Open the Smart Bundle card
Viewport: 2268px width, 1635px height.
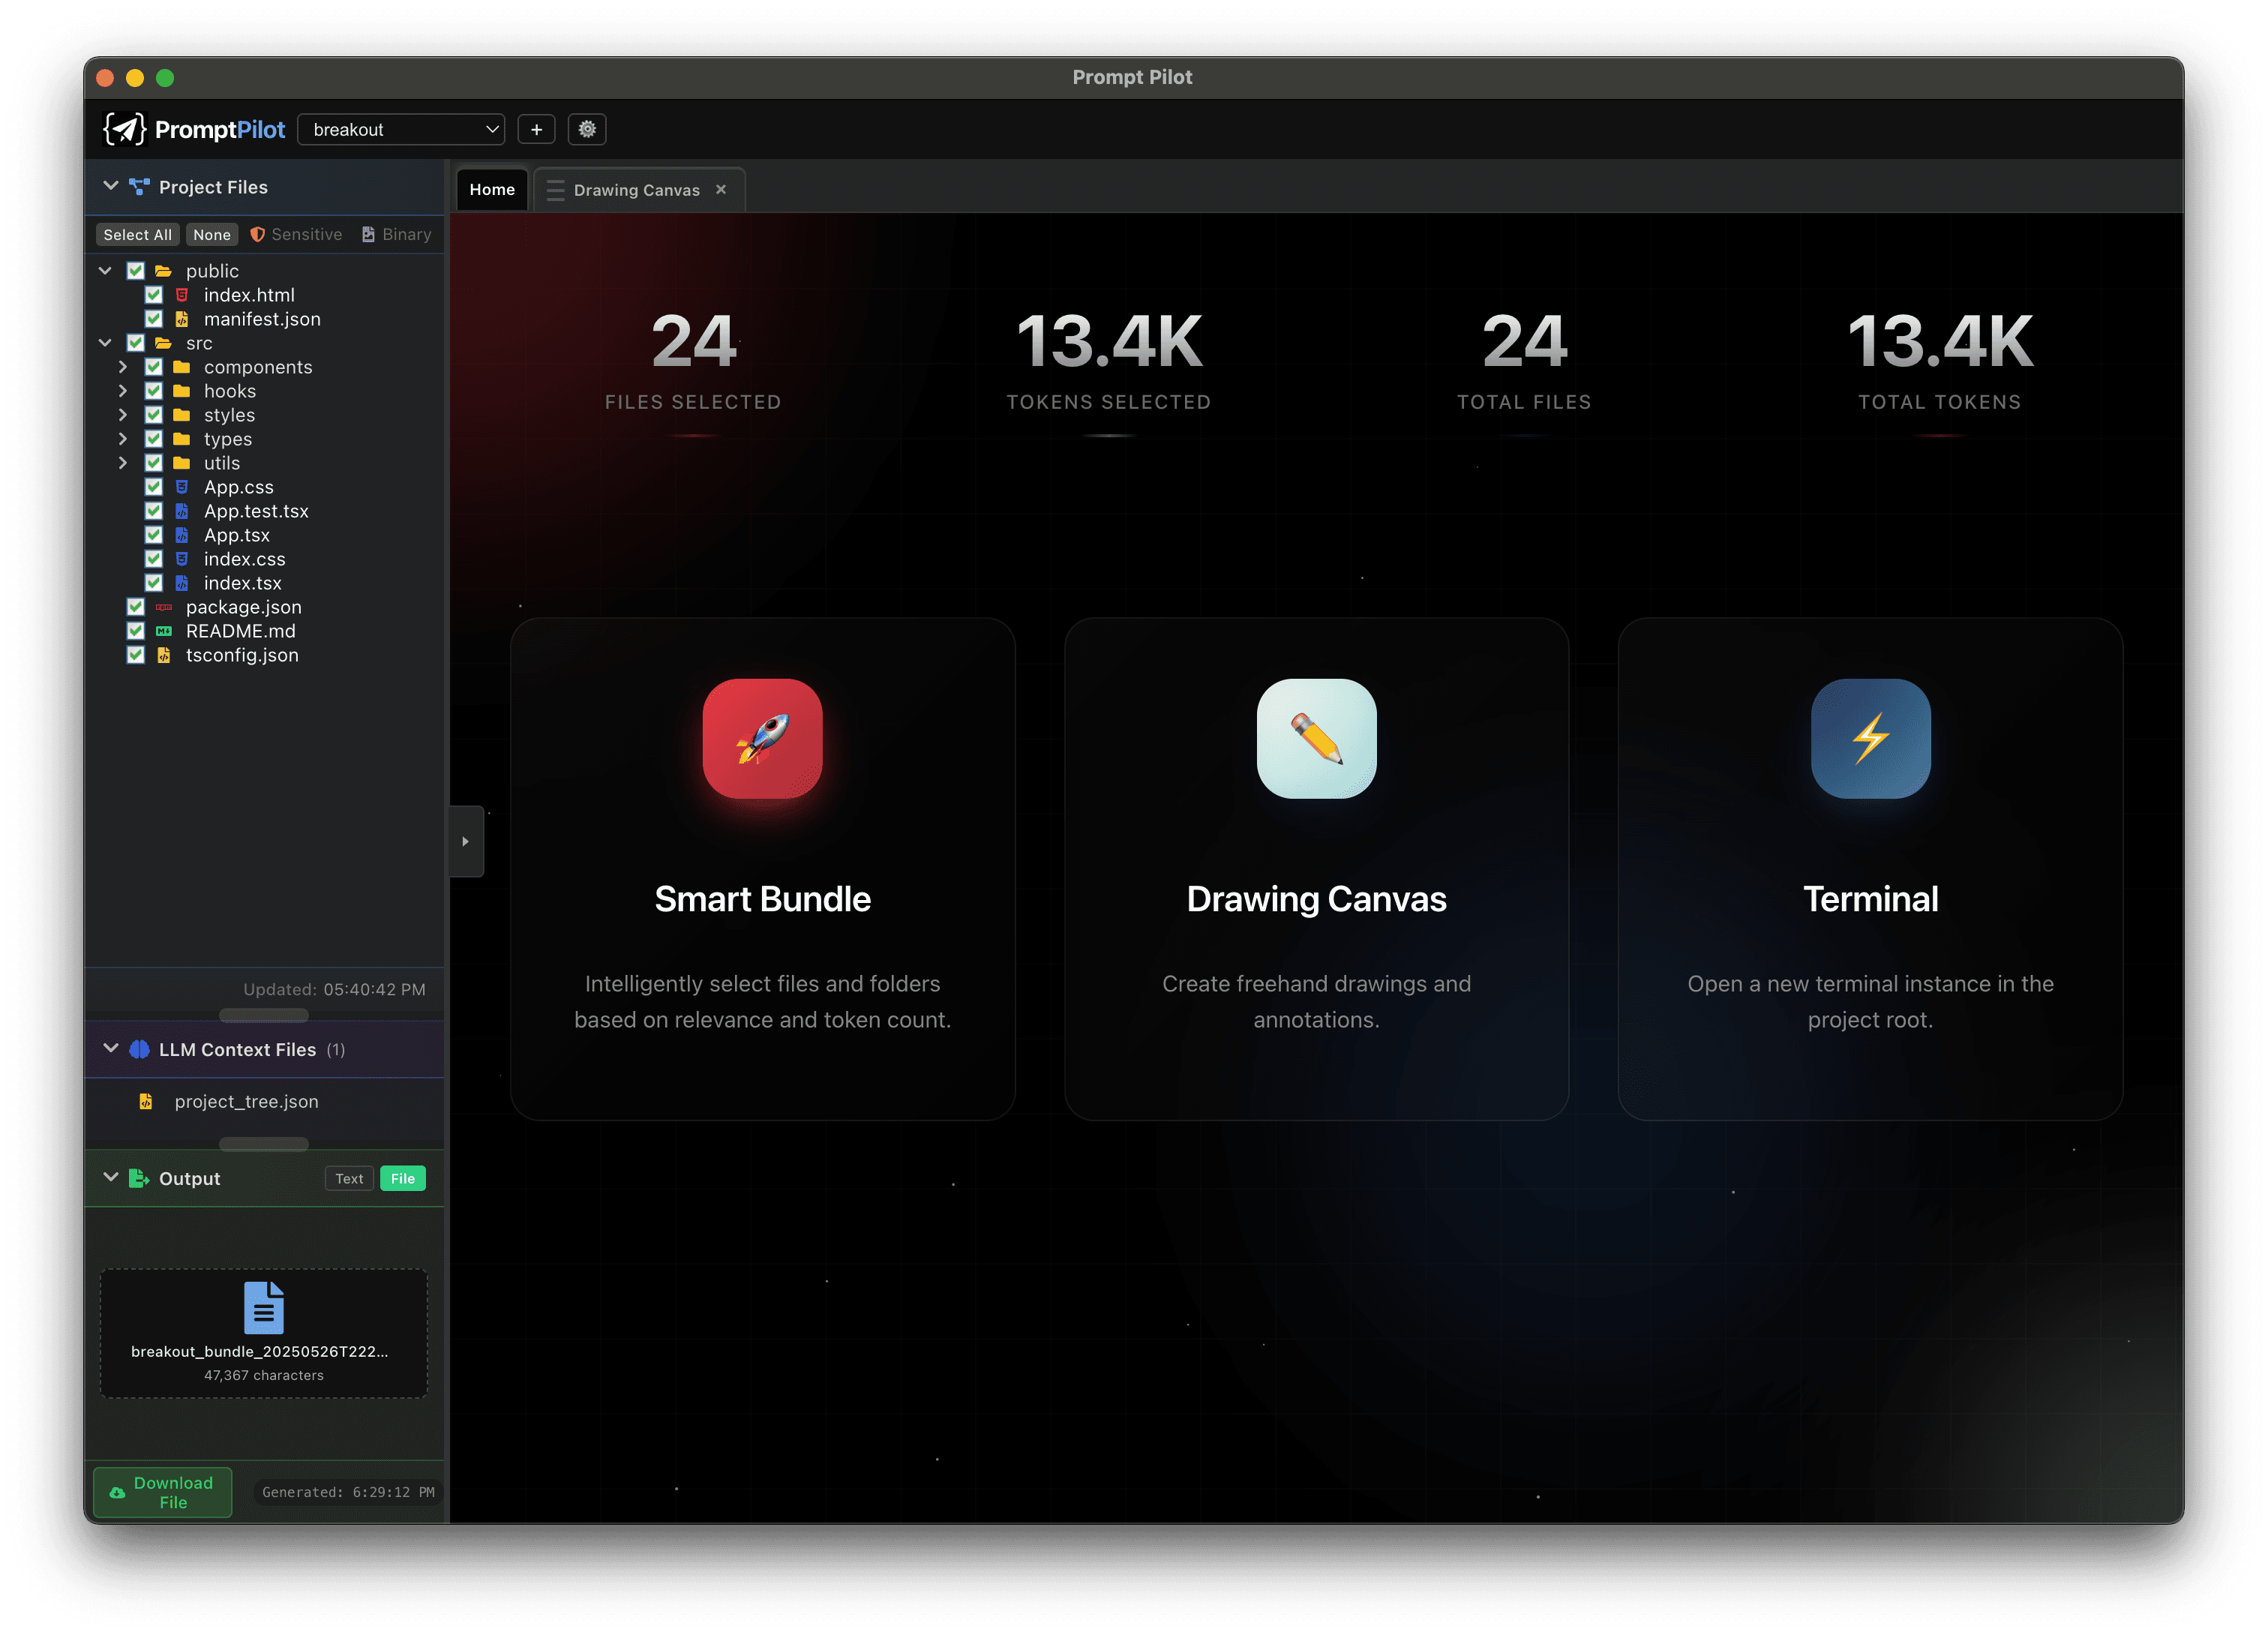(762, 869)
